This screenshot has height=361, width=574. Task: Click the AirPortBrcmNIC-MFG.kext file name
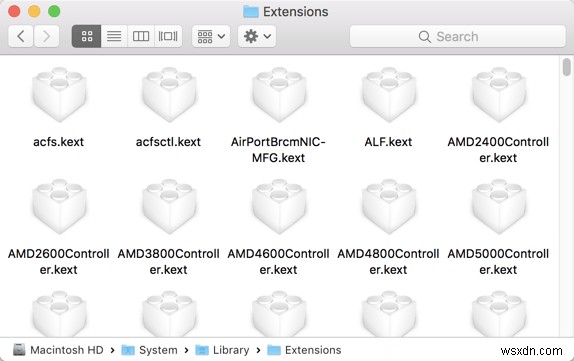click(278, 150)
